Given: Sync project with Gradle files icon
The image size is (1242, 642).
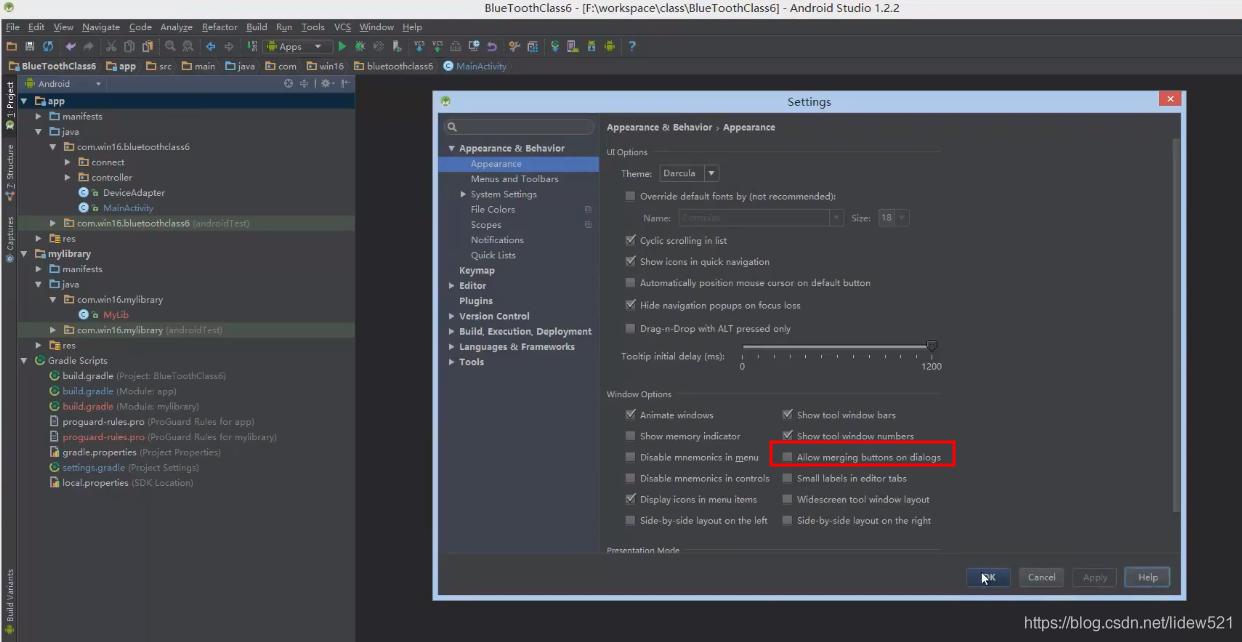Looking at the screenshot, I should tap(555, 46).
